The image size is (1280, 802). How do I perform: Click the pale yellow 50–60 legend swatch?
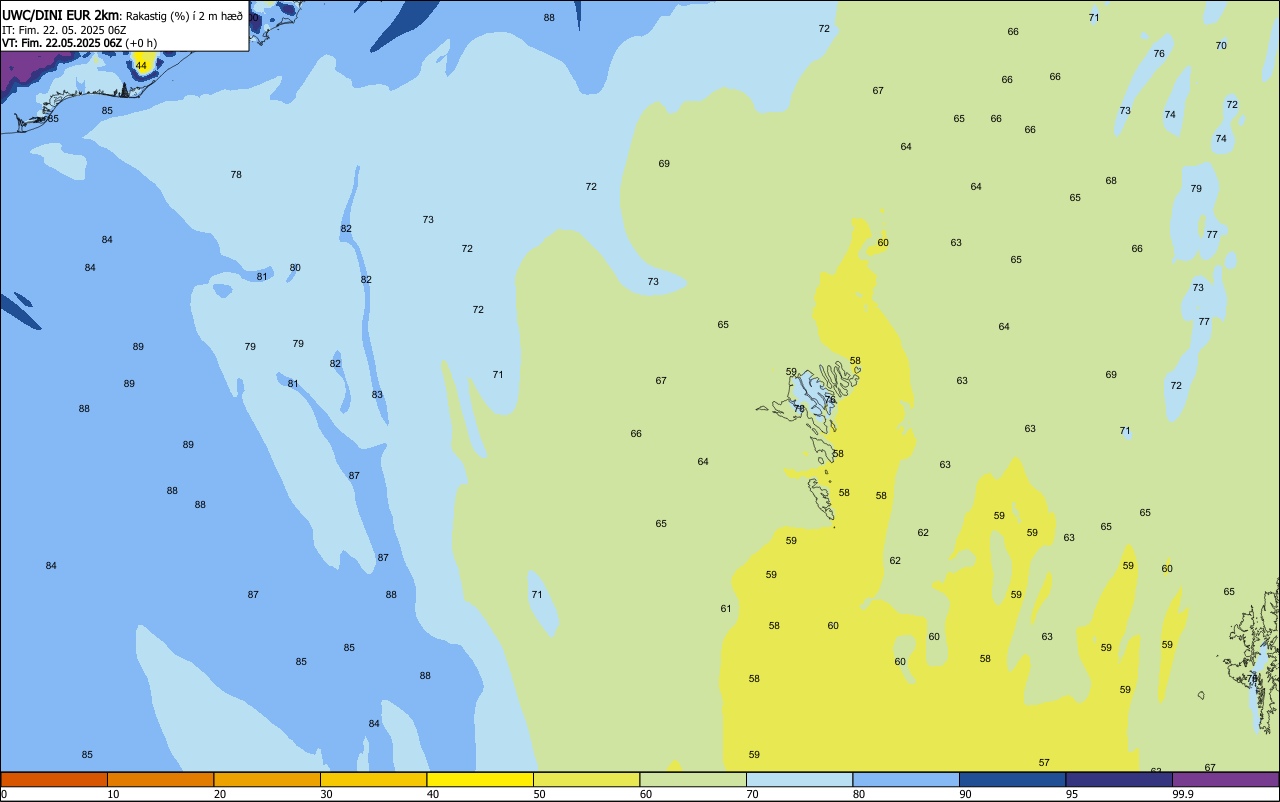pos(586,779)
